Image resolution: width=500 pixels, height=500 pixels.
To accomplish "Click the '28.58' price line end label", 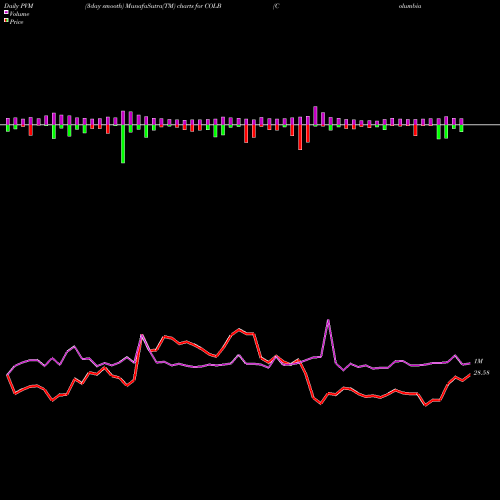I will [x=481, y=373].
